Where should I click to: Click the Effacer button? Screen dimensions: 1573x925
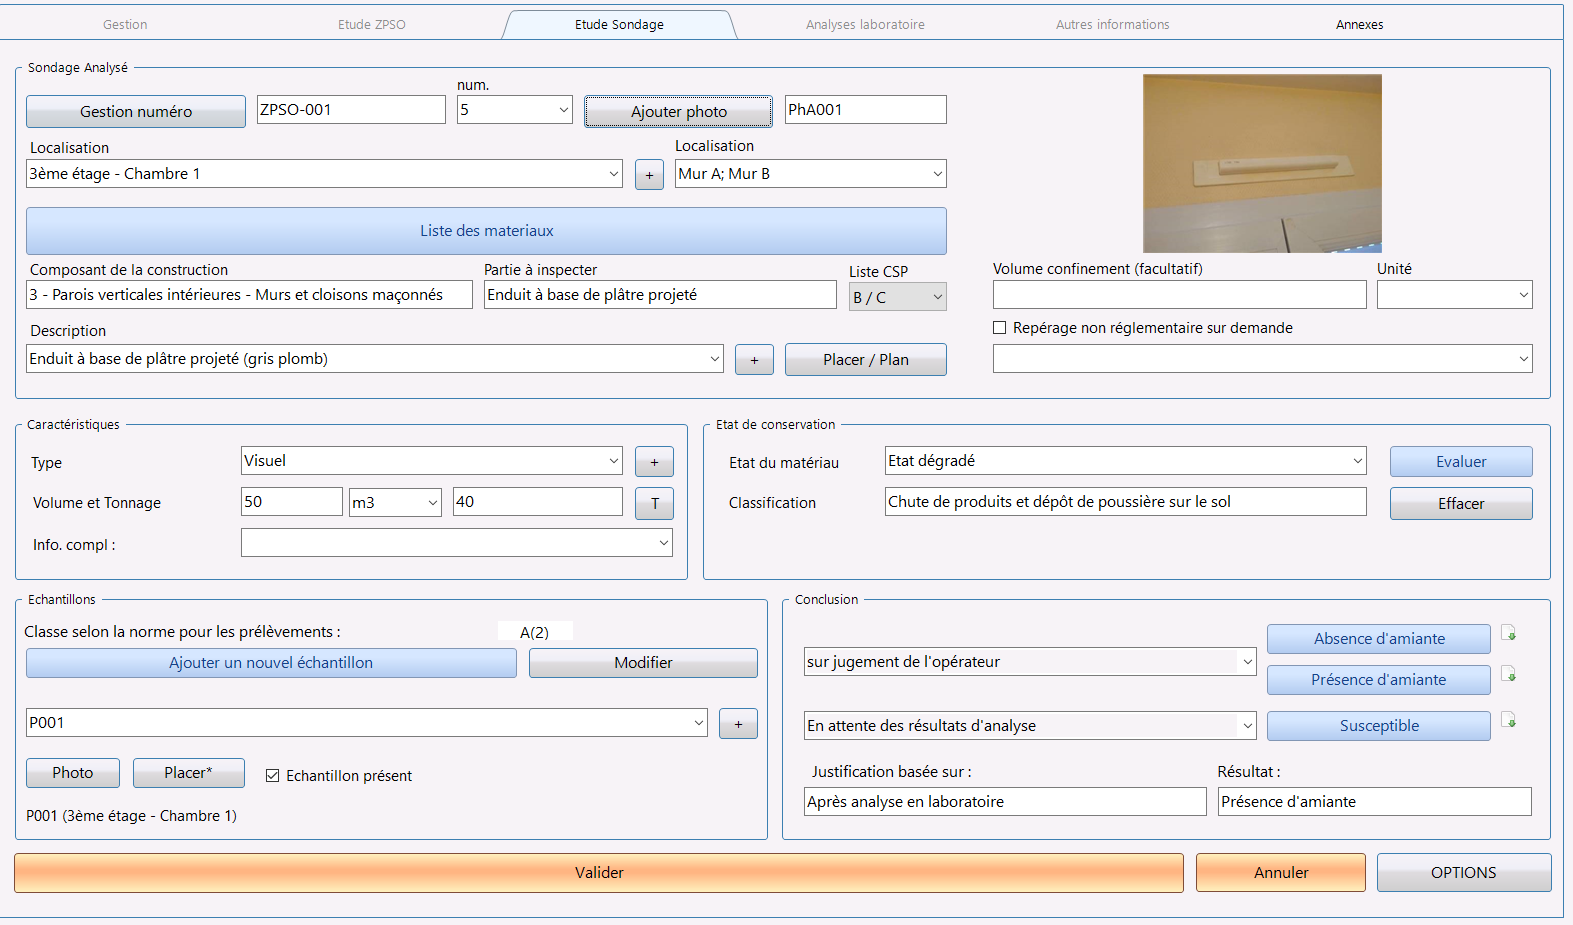coord(1461,504)
